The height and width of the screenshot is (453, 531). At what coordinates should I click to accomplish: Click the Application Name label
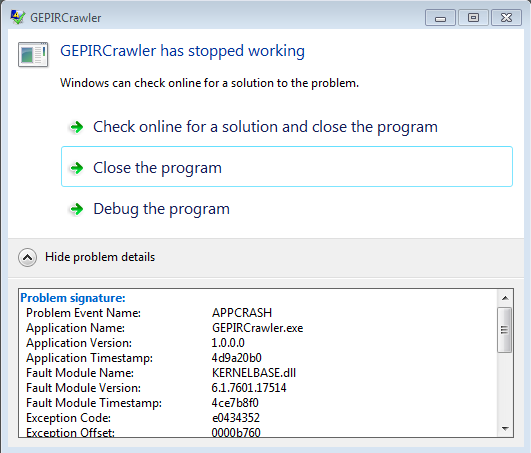[75, 328]
